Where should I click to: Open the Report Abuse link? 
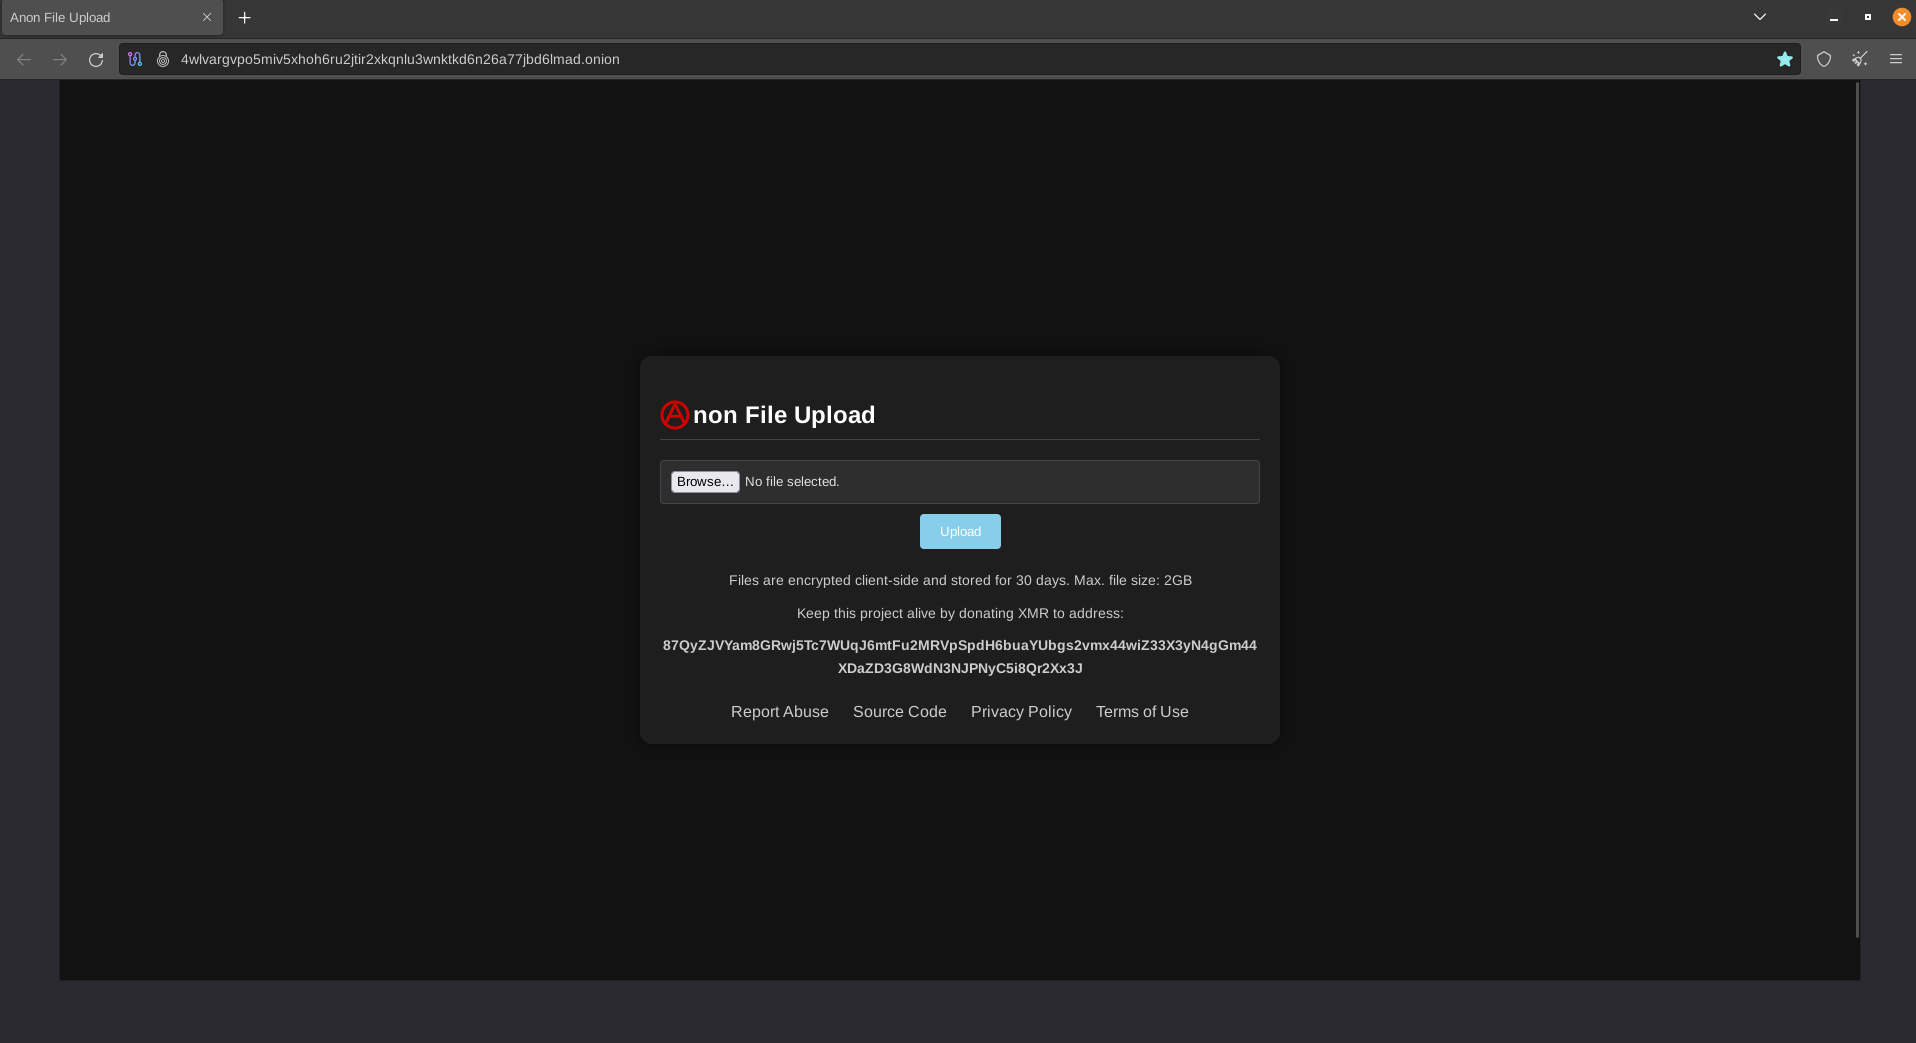[779, 712]
